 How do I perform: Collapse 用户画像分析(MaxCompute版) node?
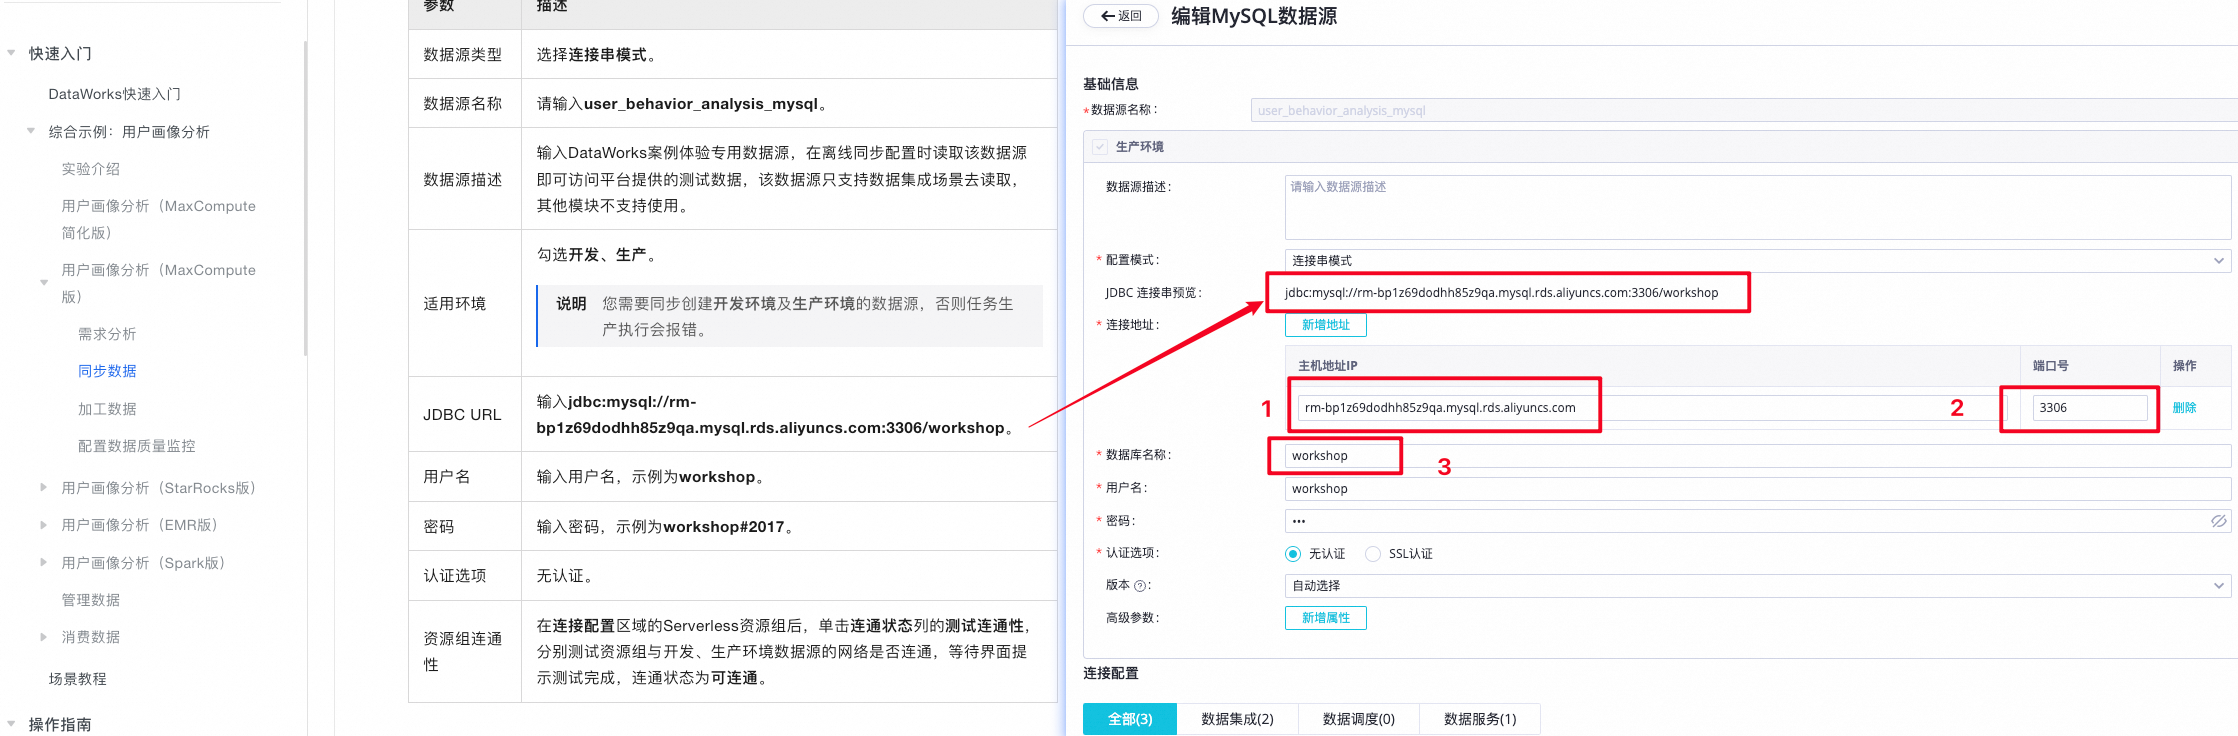[44, 282]
